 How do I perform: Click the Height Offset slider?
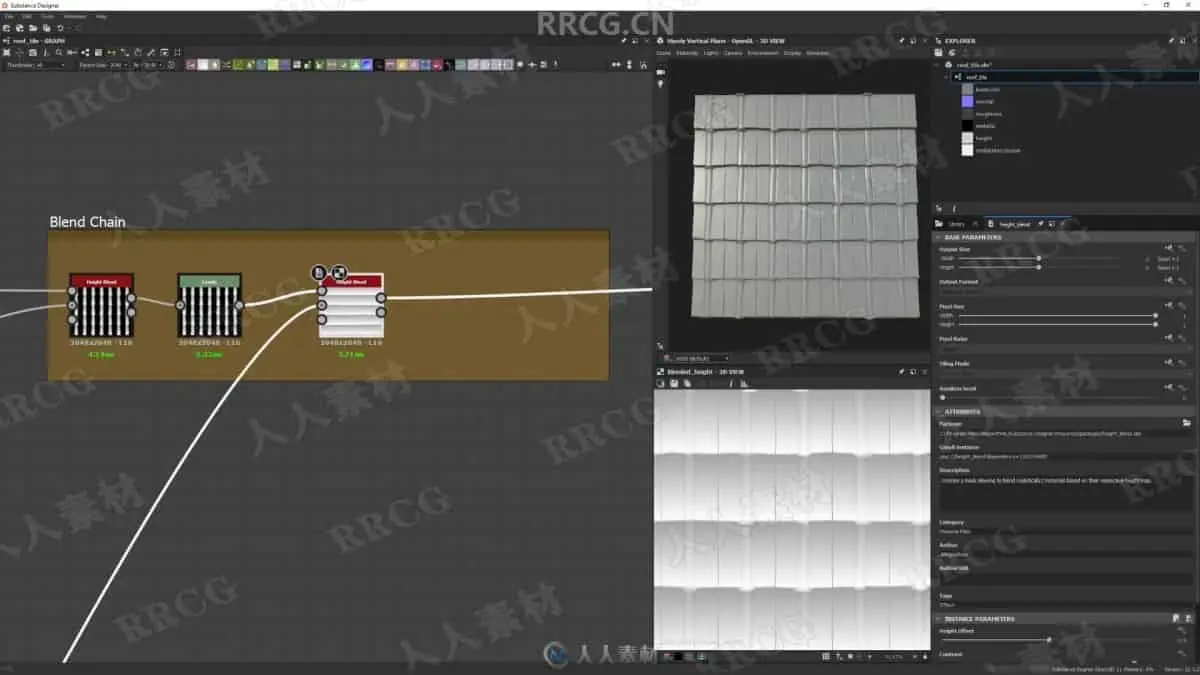tap(1049, 639)
